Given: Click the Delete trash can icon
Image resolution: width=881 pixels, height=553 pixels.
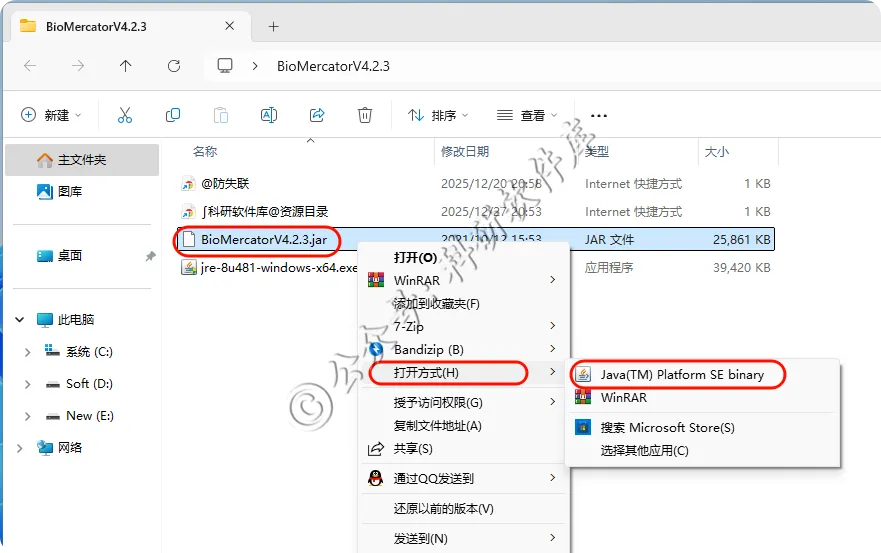Looking at the screenshot, I should (365, 115).
